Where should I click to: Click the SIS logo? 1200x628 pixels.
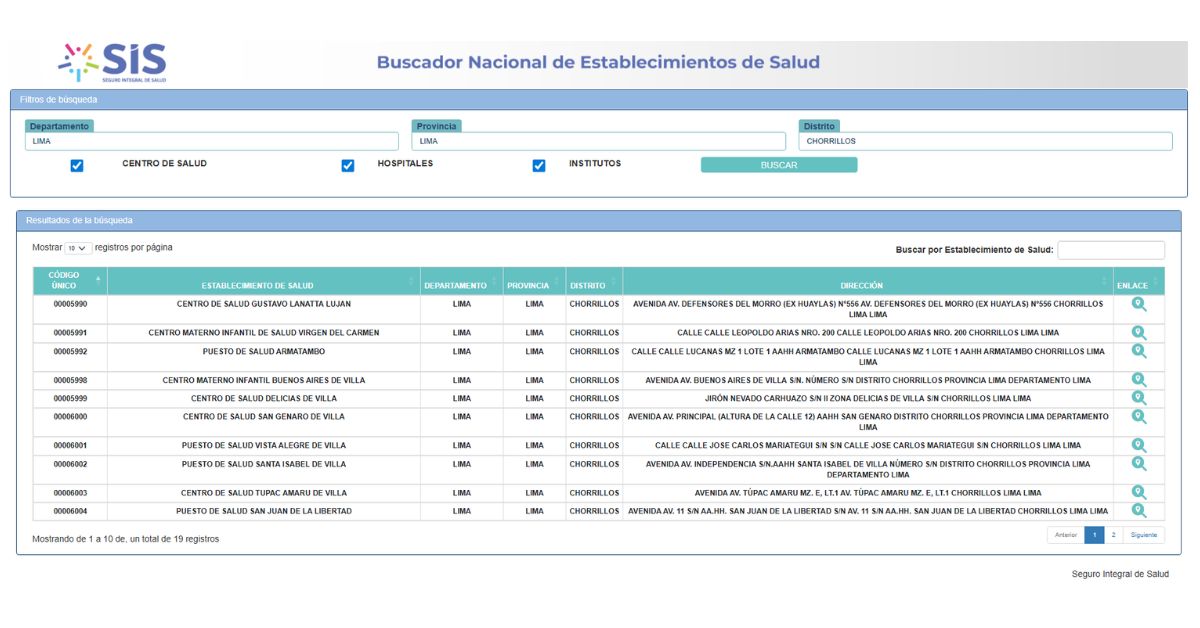tap(112, 62)
